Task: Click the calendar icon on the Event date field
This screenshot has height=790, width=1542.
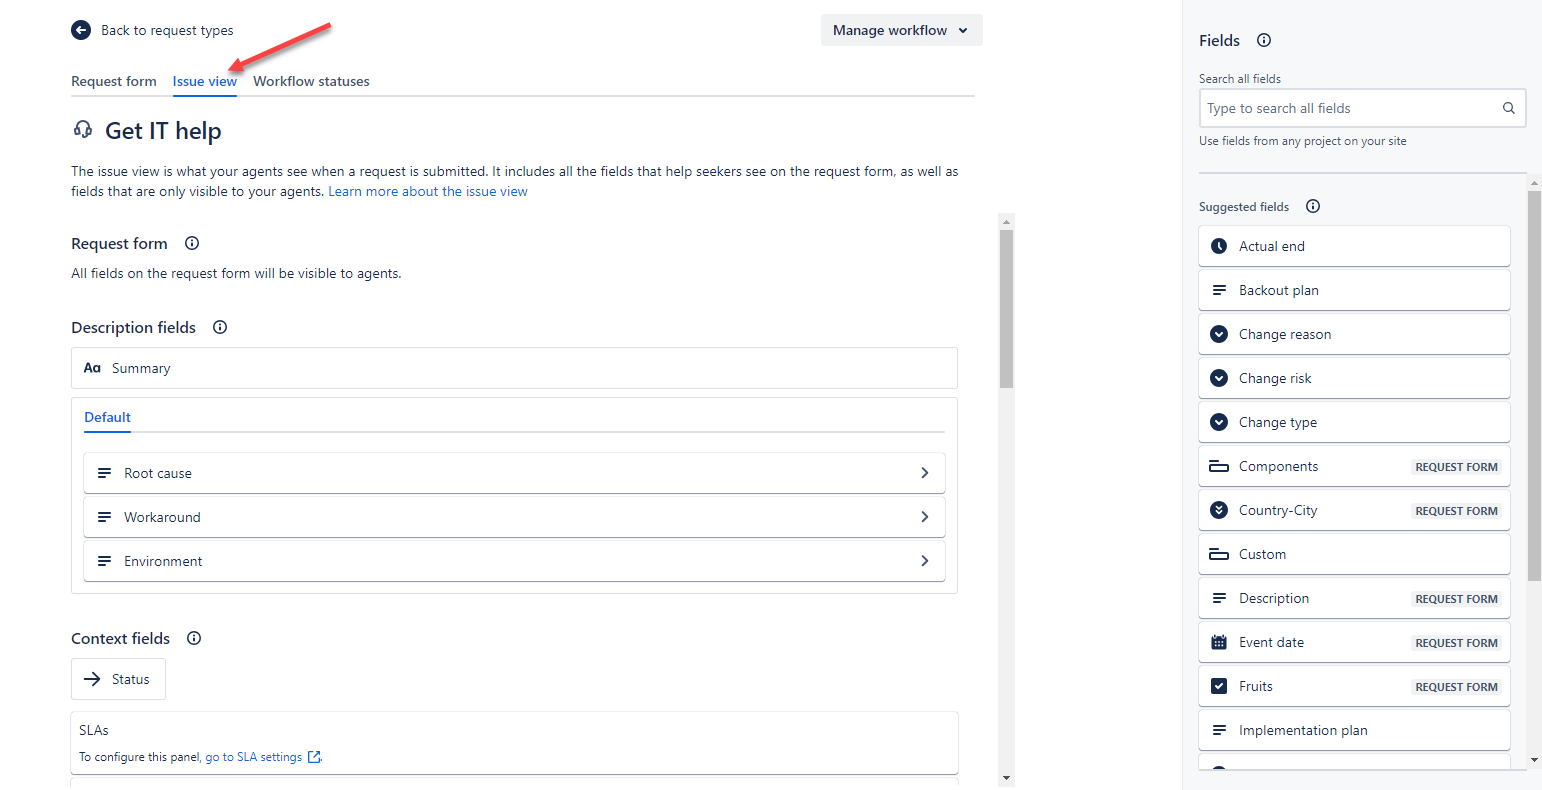Action: [1219, 641]
